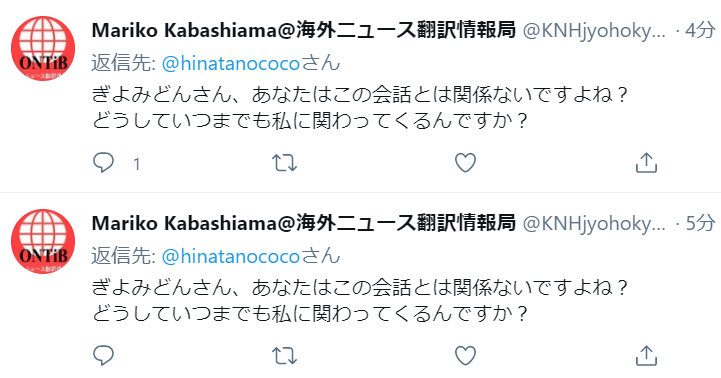Open the 4分 timestamp link

[700, 31]
